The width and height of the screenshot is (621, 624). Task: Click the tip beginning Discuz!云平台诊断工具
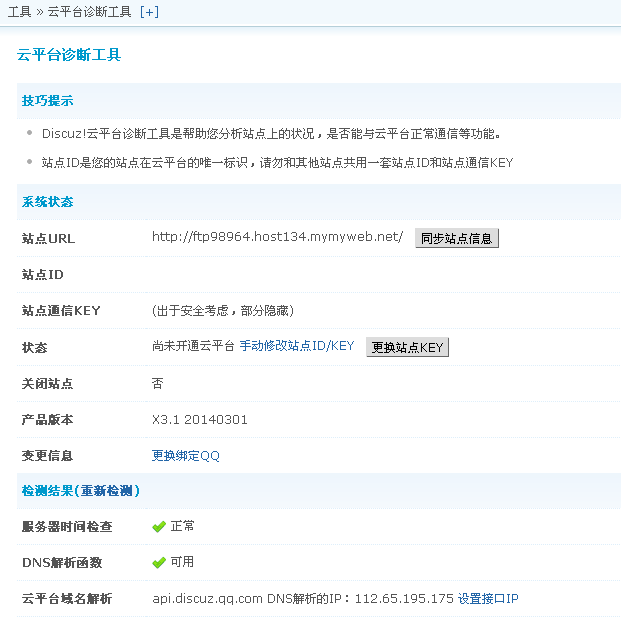[271, 133]
